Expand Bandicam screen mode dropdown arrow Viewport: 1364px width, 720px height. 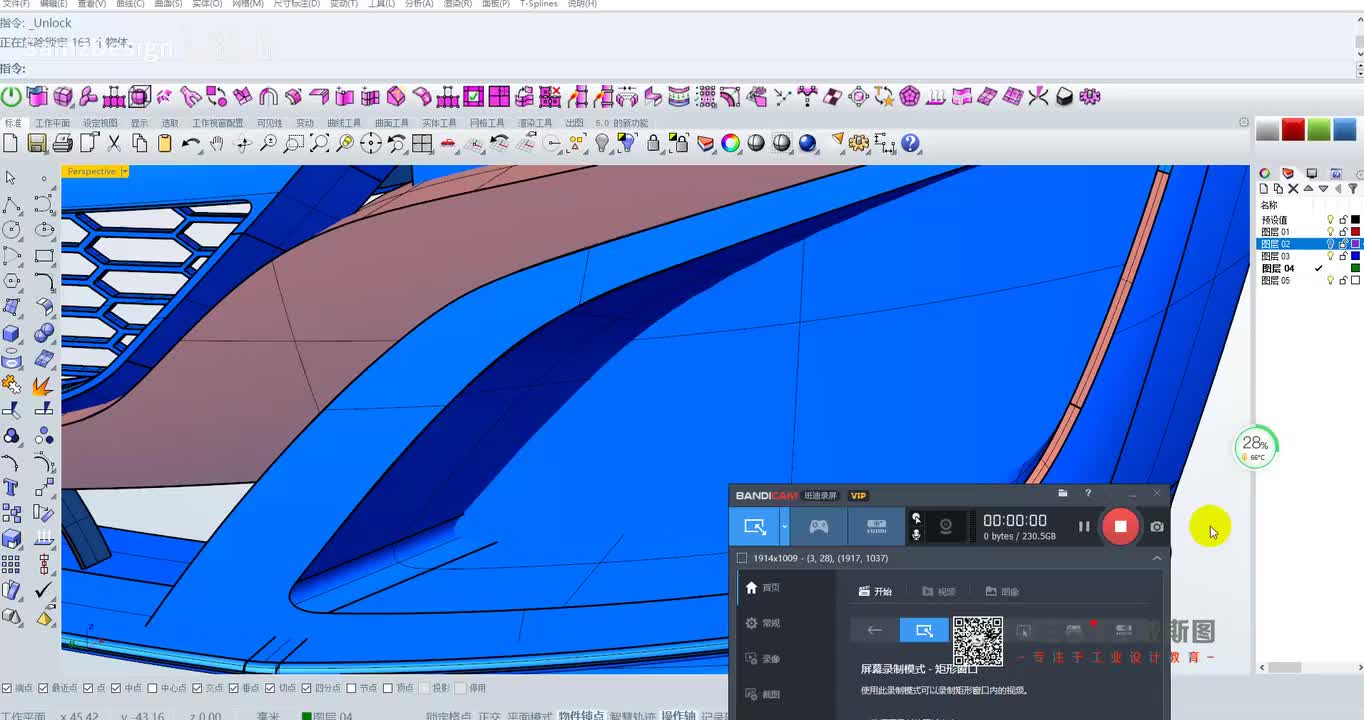pyautogui.click(x=785, y=527)
